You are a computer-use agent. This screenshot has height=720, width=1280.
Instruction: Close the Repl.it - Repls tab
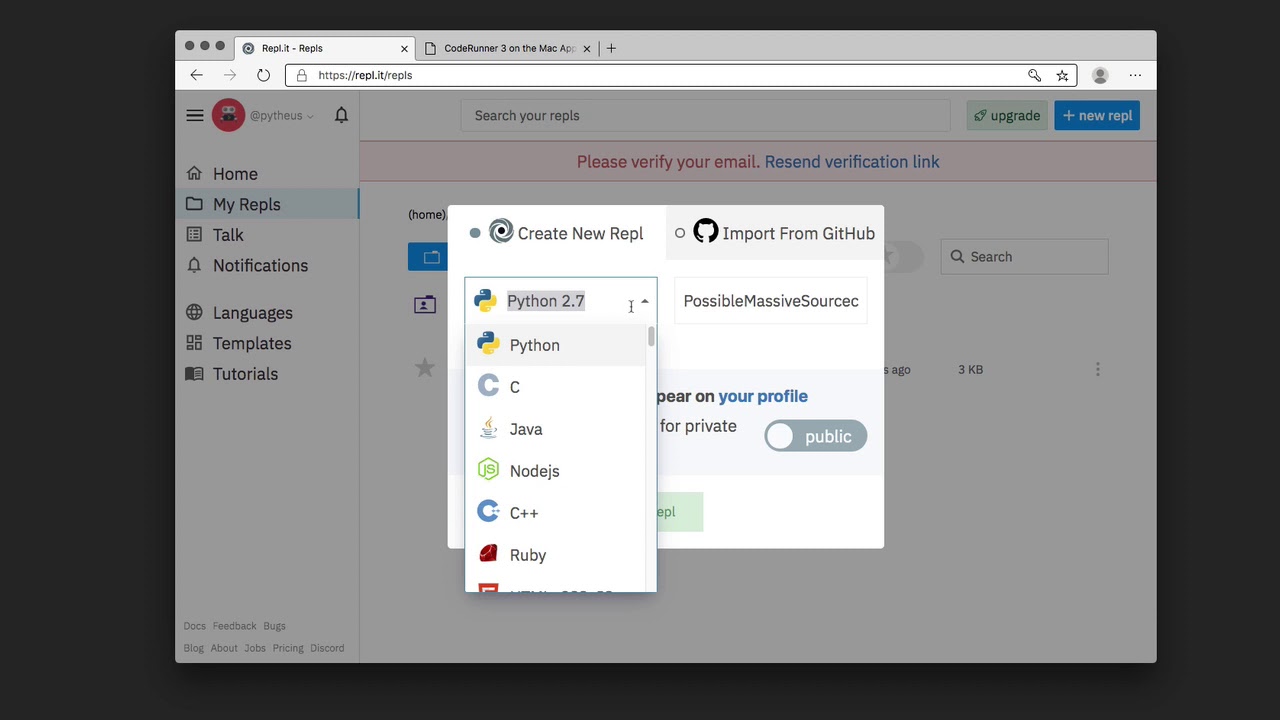pyautogui.click(x=404, y=48)
